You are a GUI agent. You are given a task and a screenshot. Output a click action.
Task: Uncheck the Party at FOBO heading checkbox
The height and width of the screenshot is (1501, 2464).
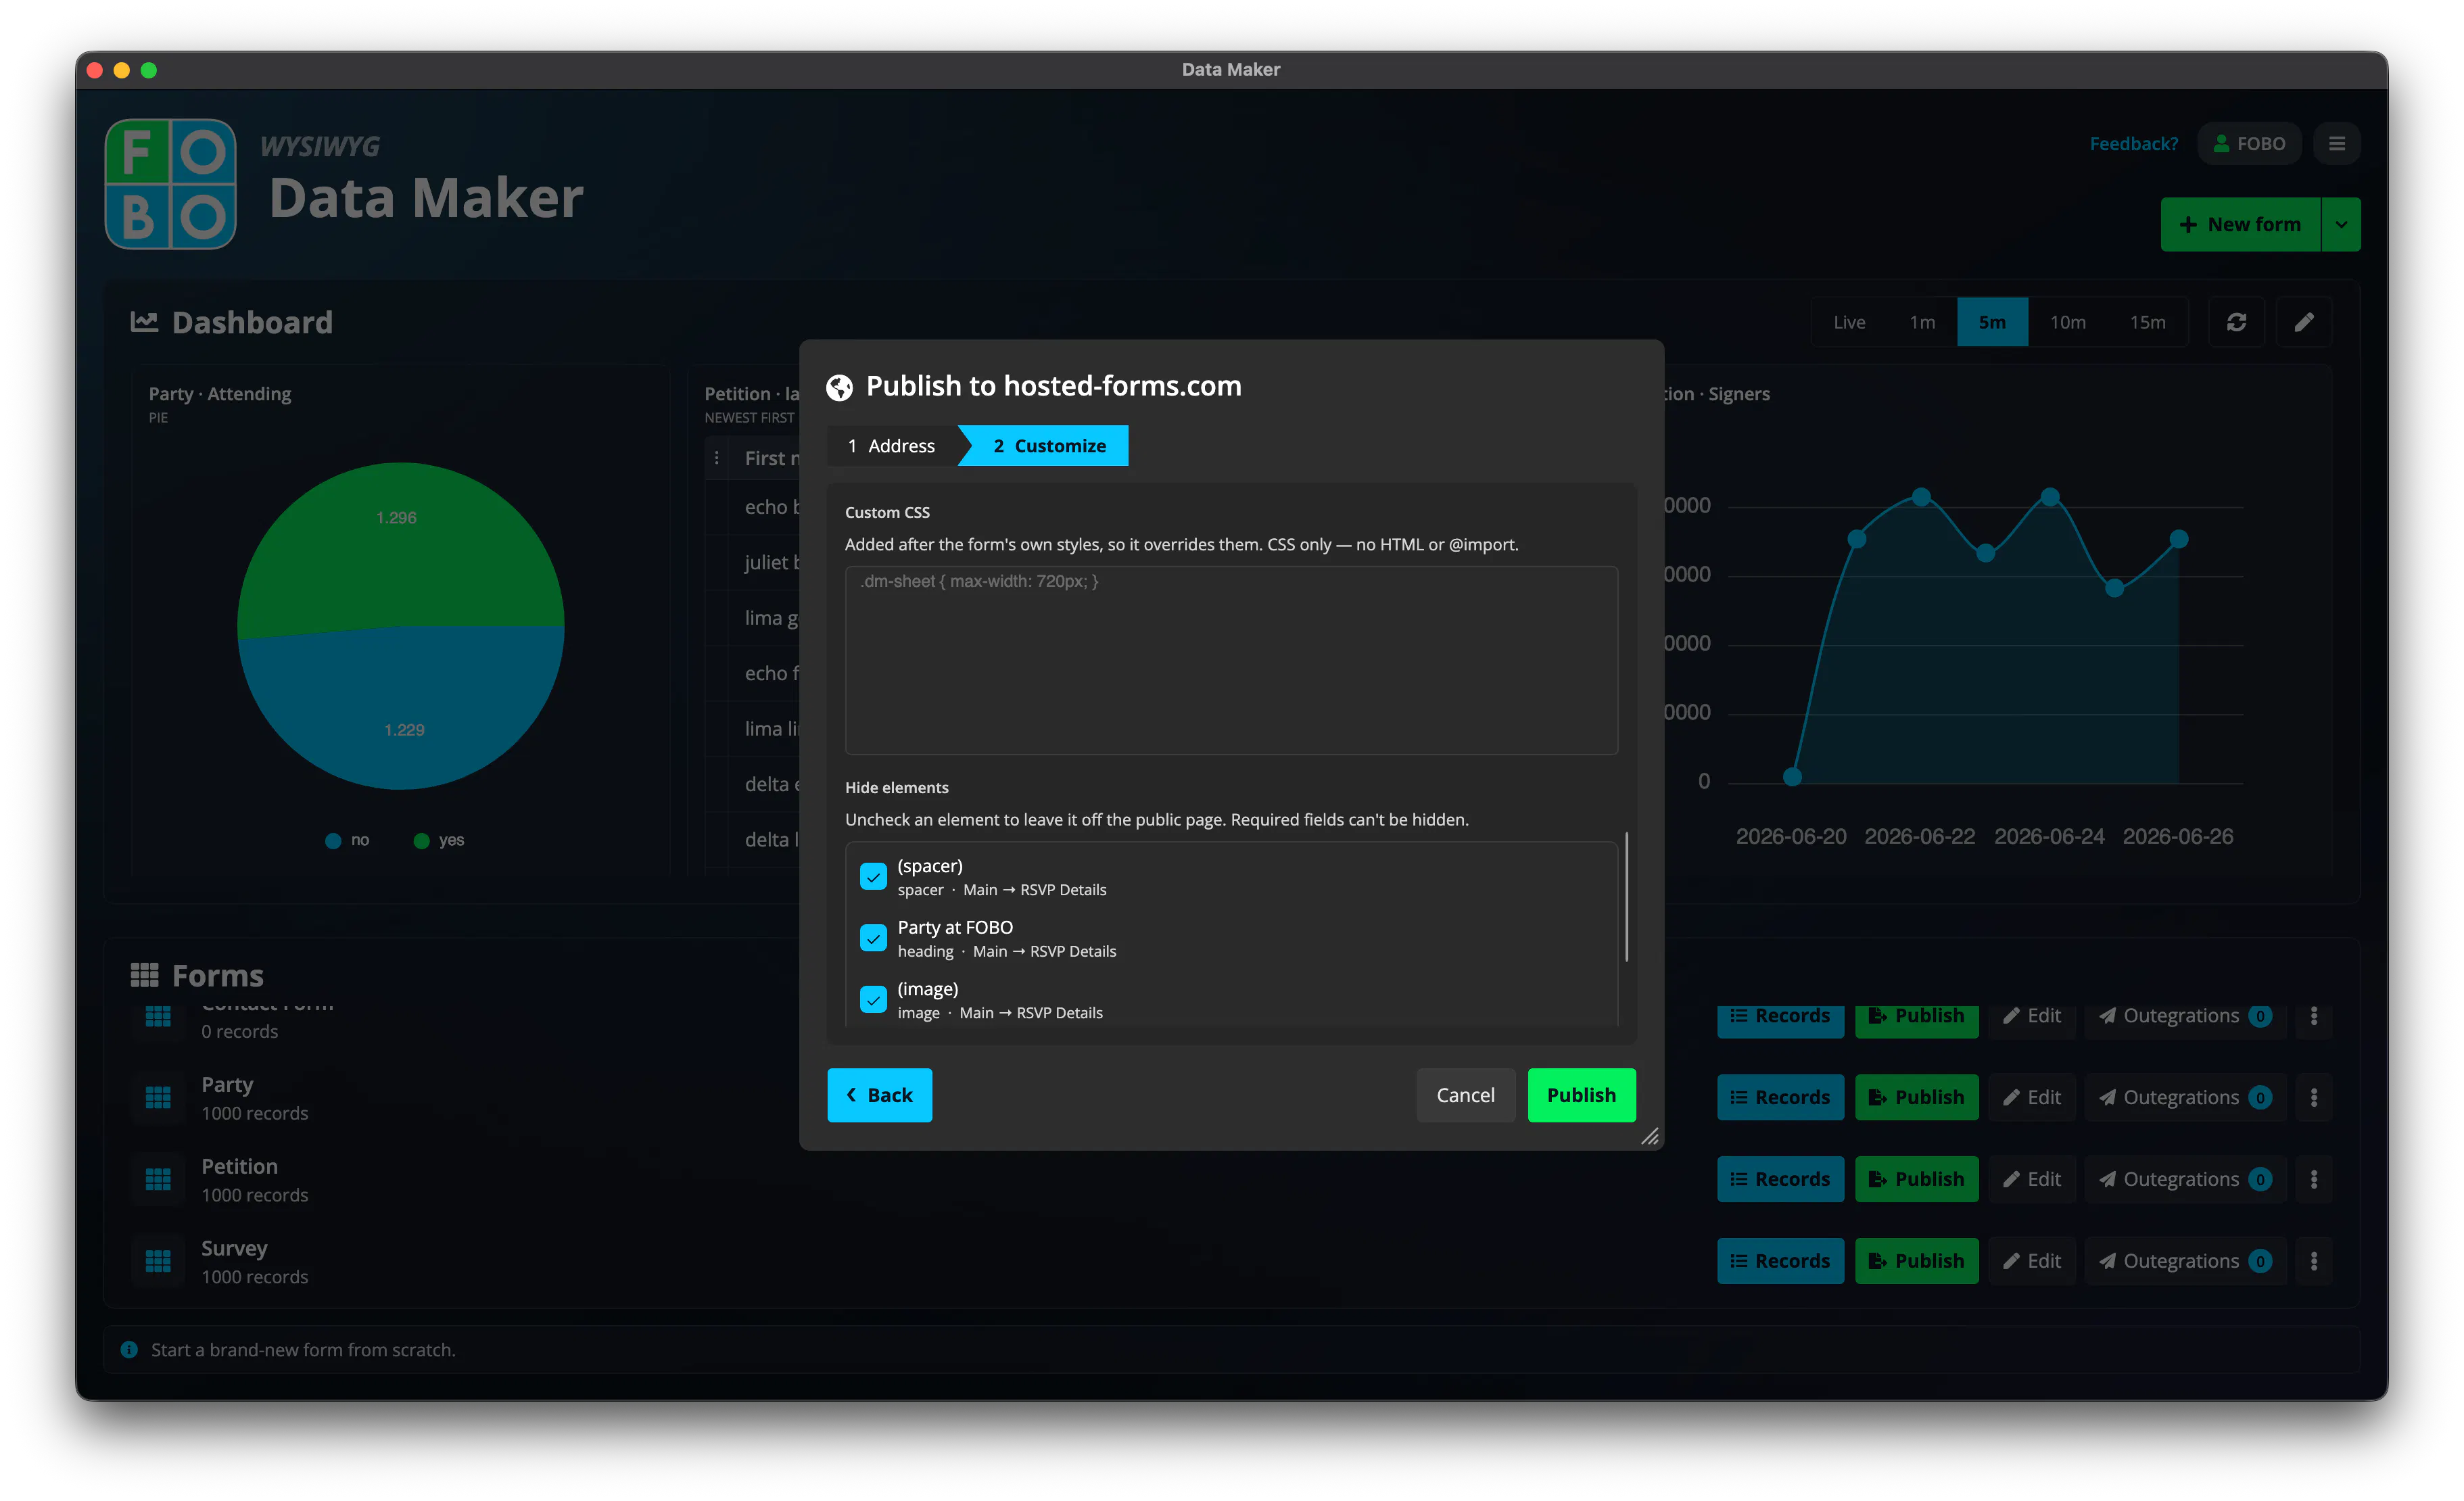point(873,939)
